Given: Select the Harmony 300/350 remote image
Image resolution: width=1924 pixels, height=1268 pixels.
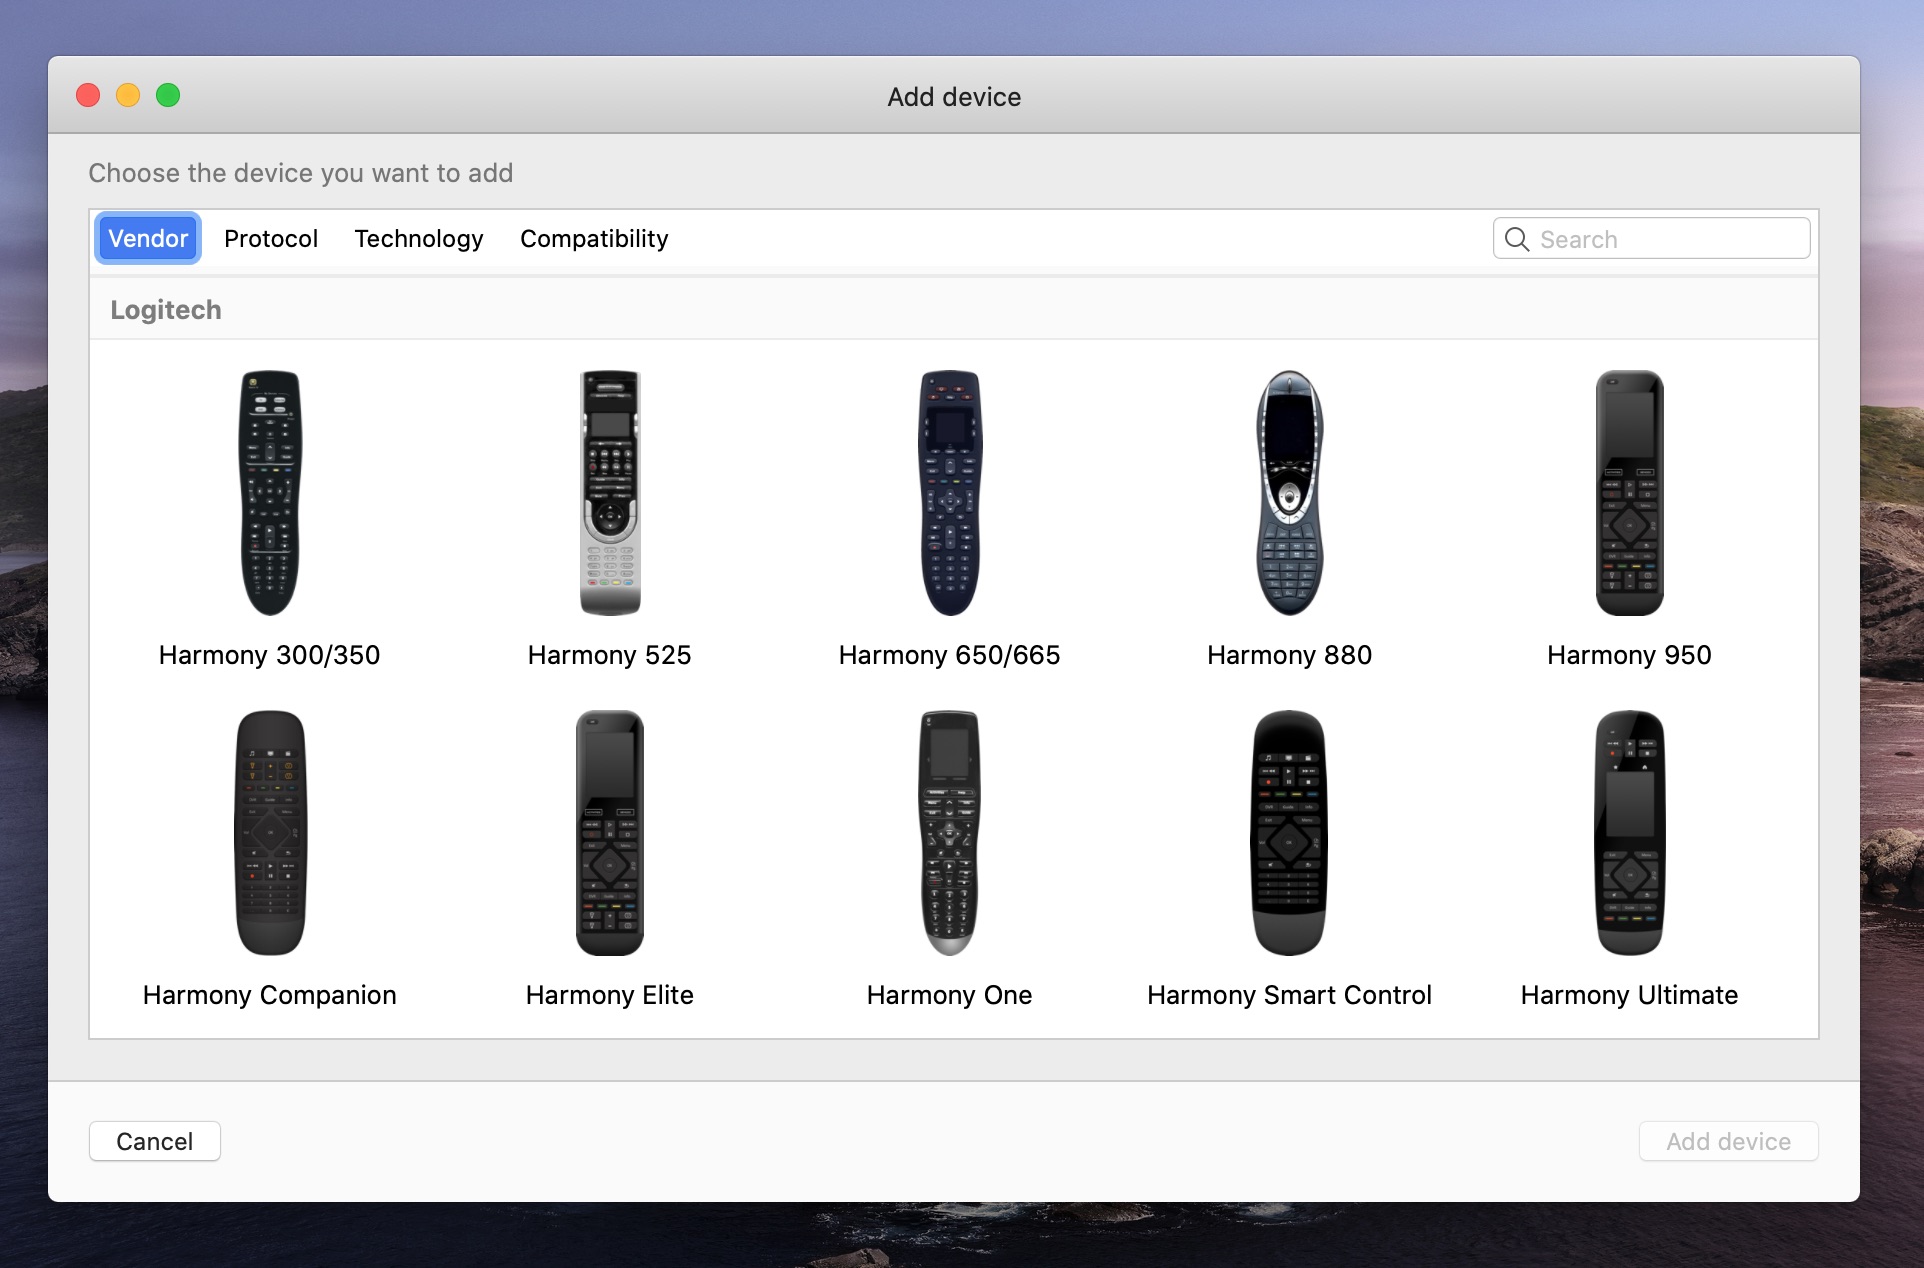Looking at the screenshot, I should pos(269,493).
